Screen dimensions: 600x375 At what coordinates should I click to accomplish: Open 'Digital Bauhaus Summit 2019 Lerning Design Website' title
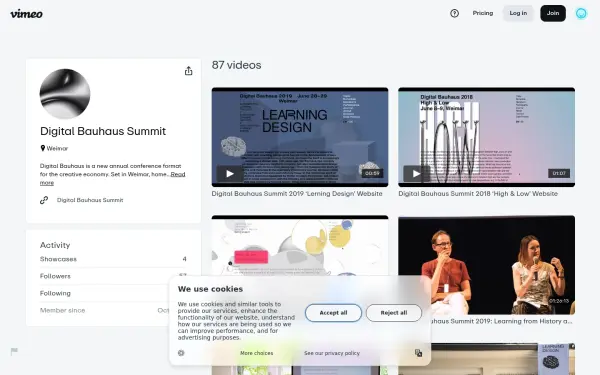pos(297,194)
